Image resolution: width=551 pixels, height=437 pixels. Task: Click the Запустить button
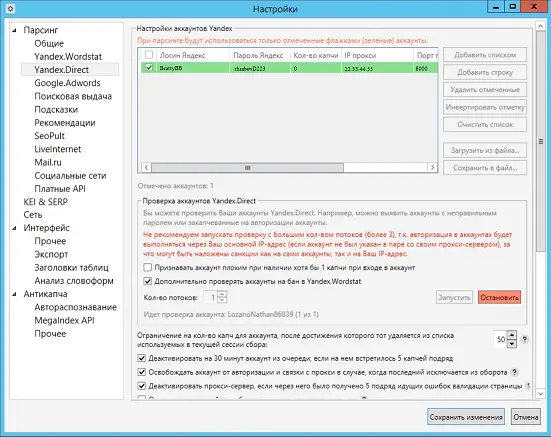tap(454, 298)
